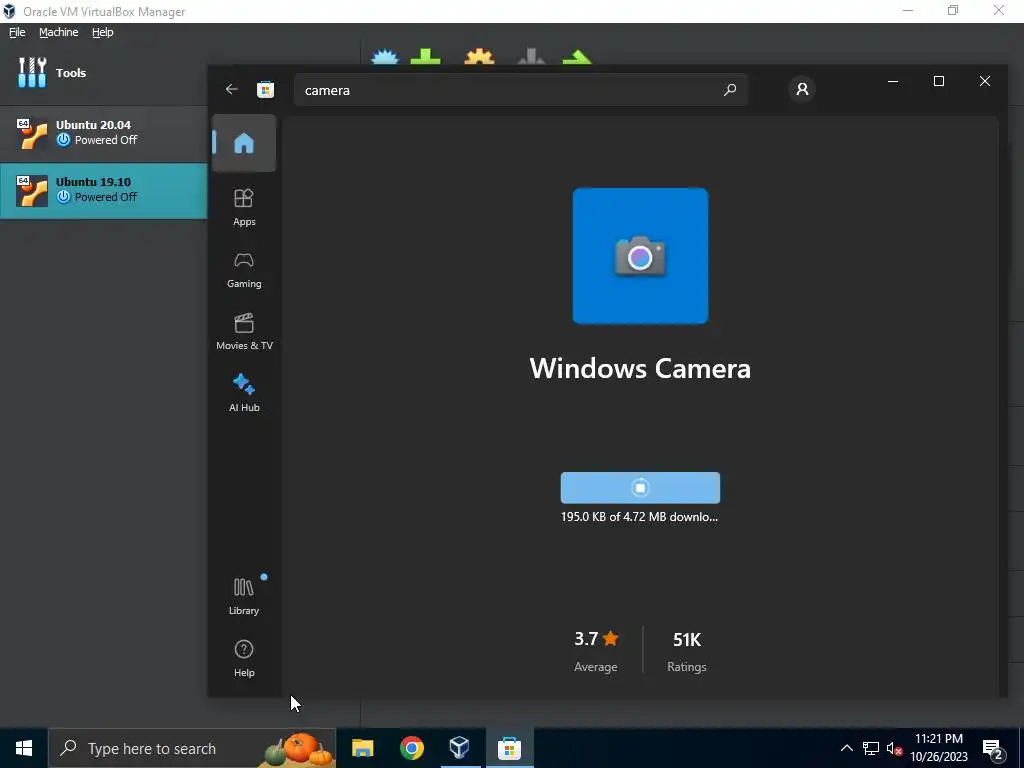Image resolution: width=1024 pixels, height=768 pixels.
Task: Open VirtualBox File menu
Action: pos(17,32)
